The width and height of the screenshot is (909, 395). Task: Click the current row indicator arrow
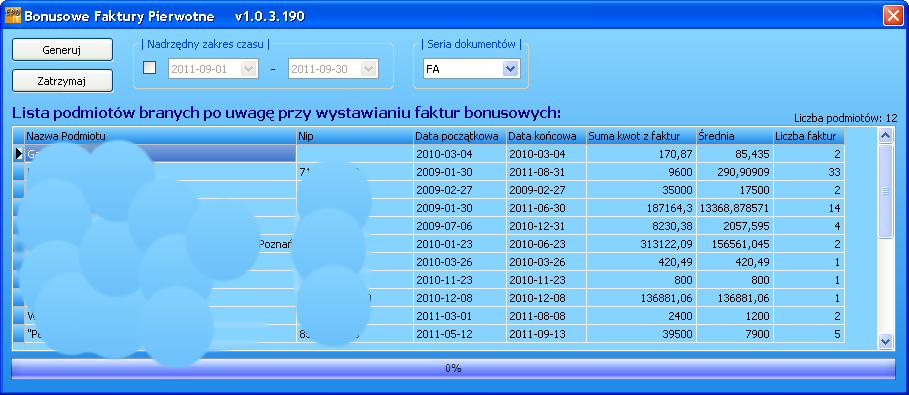pyautogui.click(x=19, y=154)
